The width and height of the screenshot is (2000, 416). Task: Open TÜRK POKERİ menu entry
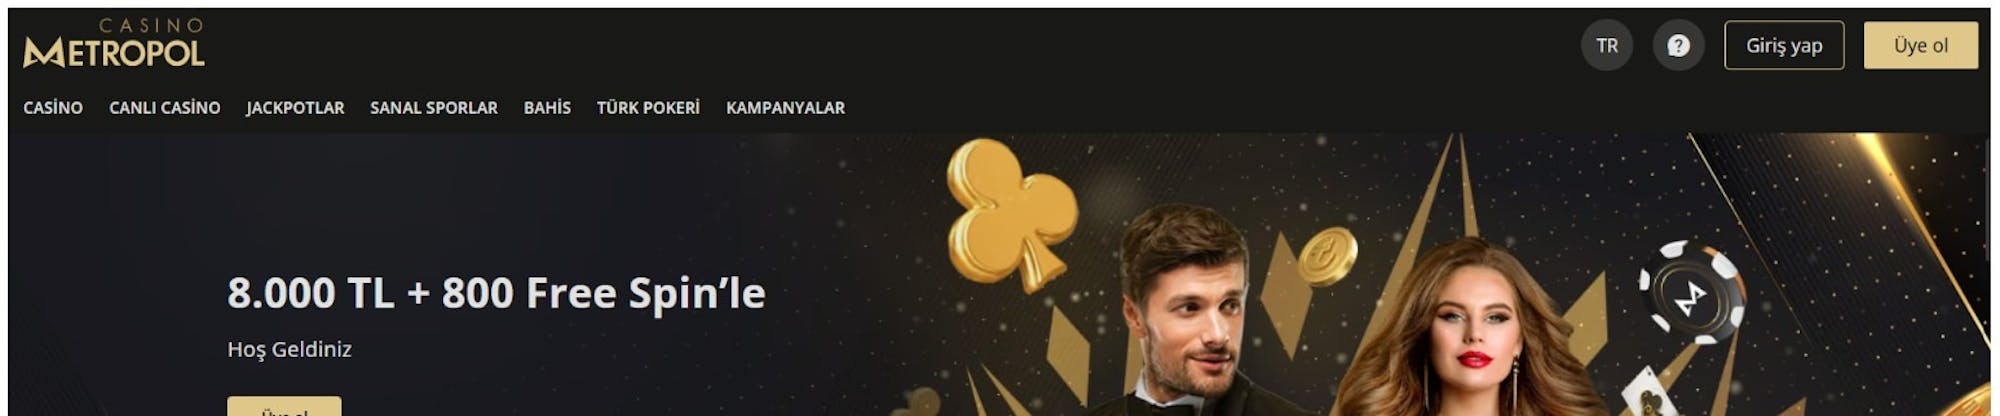click(648, 108)
